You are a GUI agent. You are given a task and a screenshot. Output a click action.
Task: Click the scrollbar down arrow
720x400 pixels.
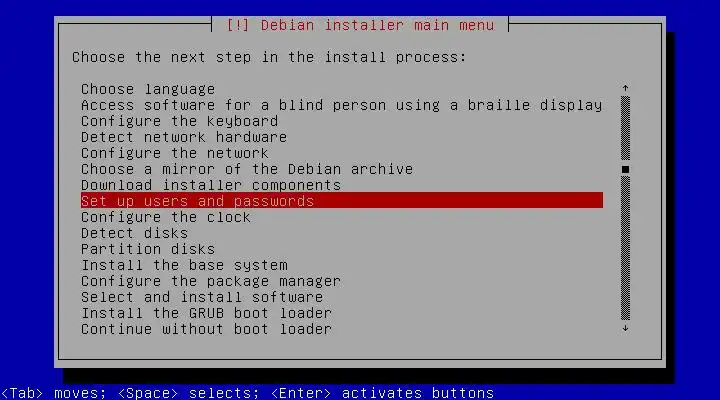coord(625,328)
